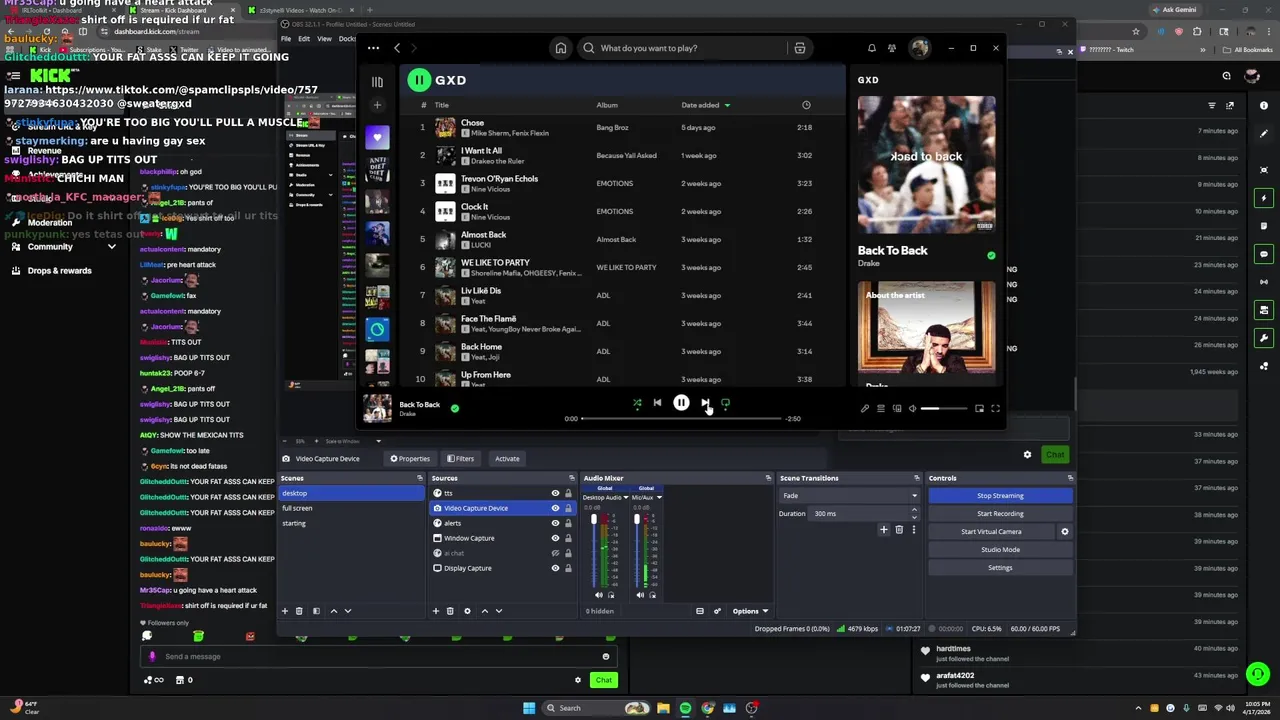This screenshot has width=1280, height=720.
Task: Increase transition Duration with stepper arrow
Action: tap(914, 511)
